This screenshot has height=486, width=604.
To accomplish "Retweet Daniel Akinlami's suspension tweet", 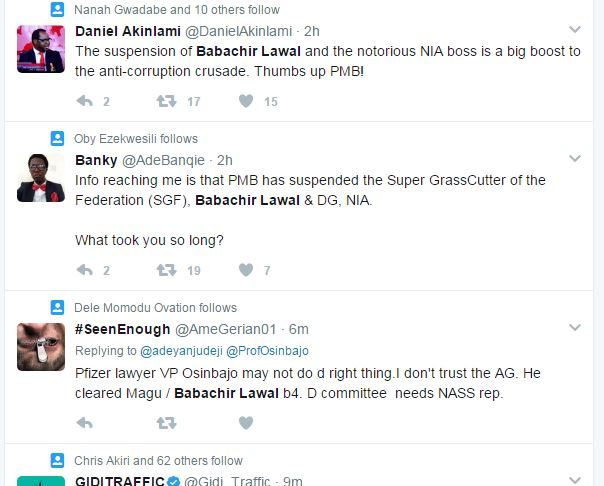I will tap(167, 101).
